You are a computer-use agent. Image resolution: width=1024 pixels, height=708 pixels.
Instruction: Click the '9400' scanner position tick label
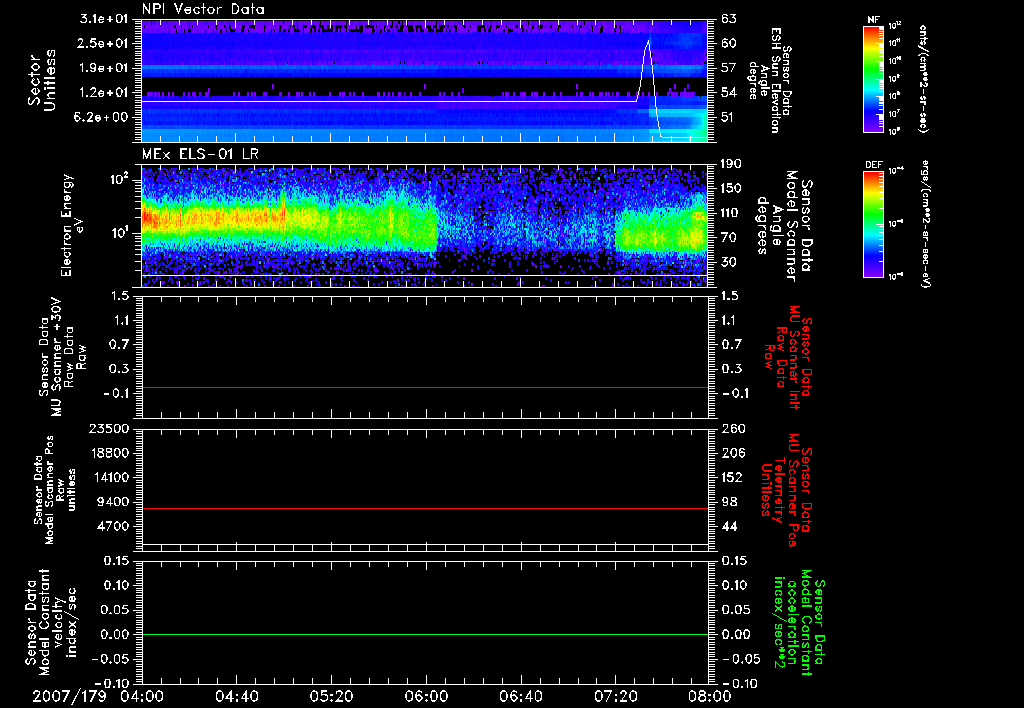(113, 502)
